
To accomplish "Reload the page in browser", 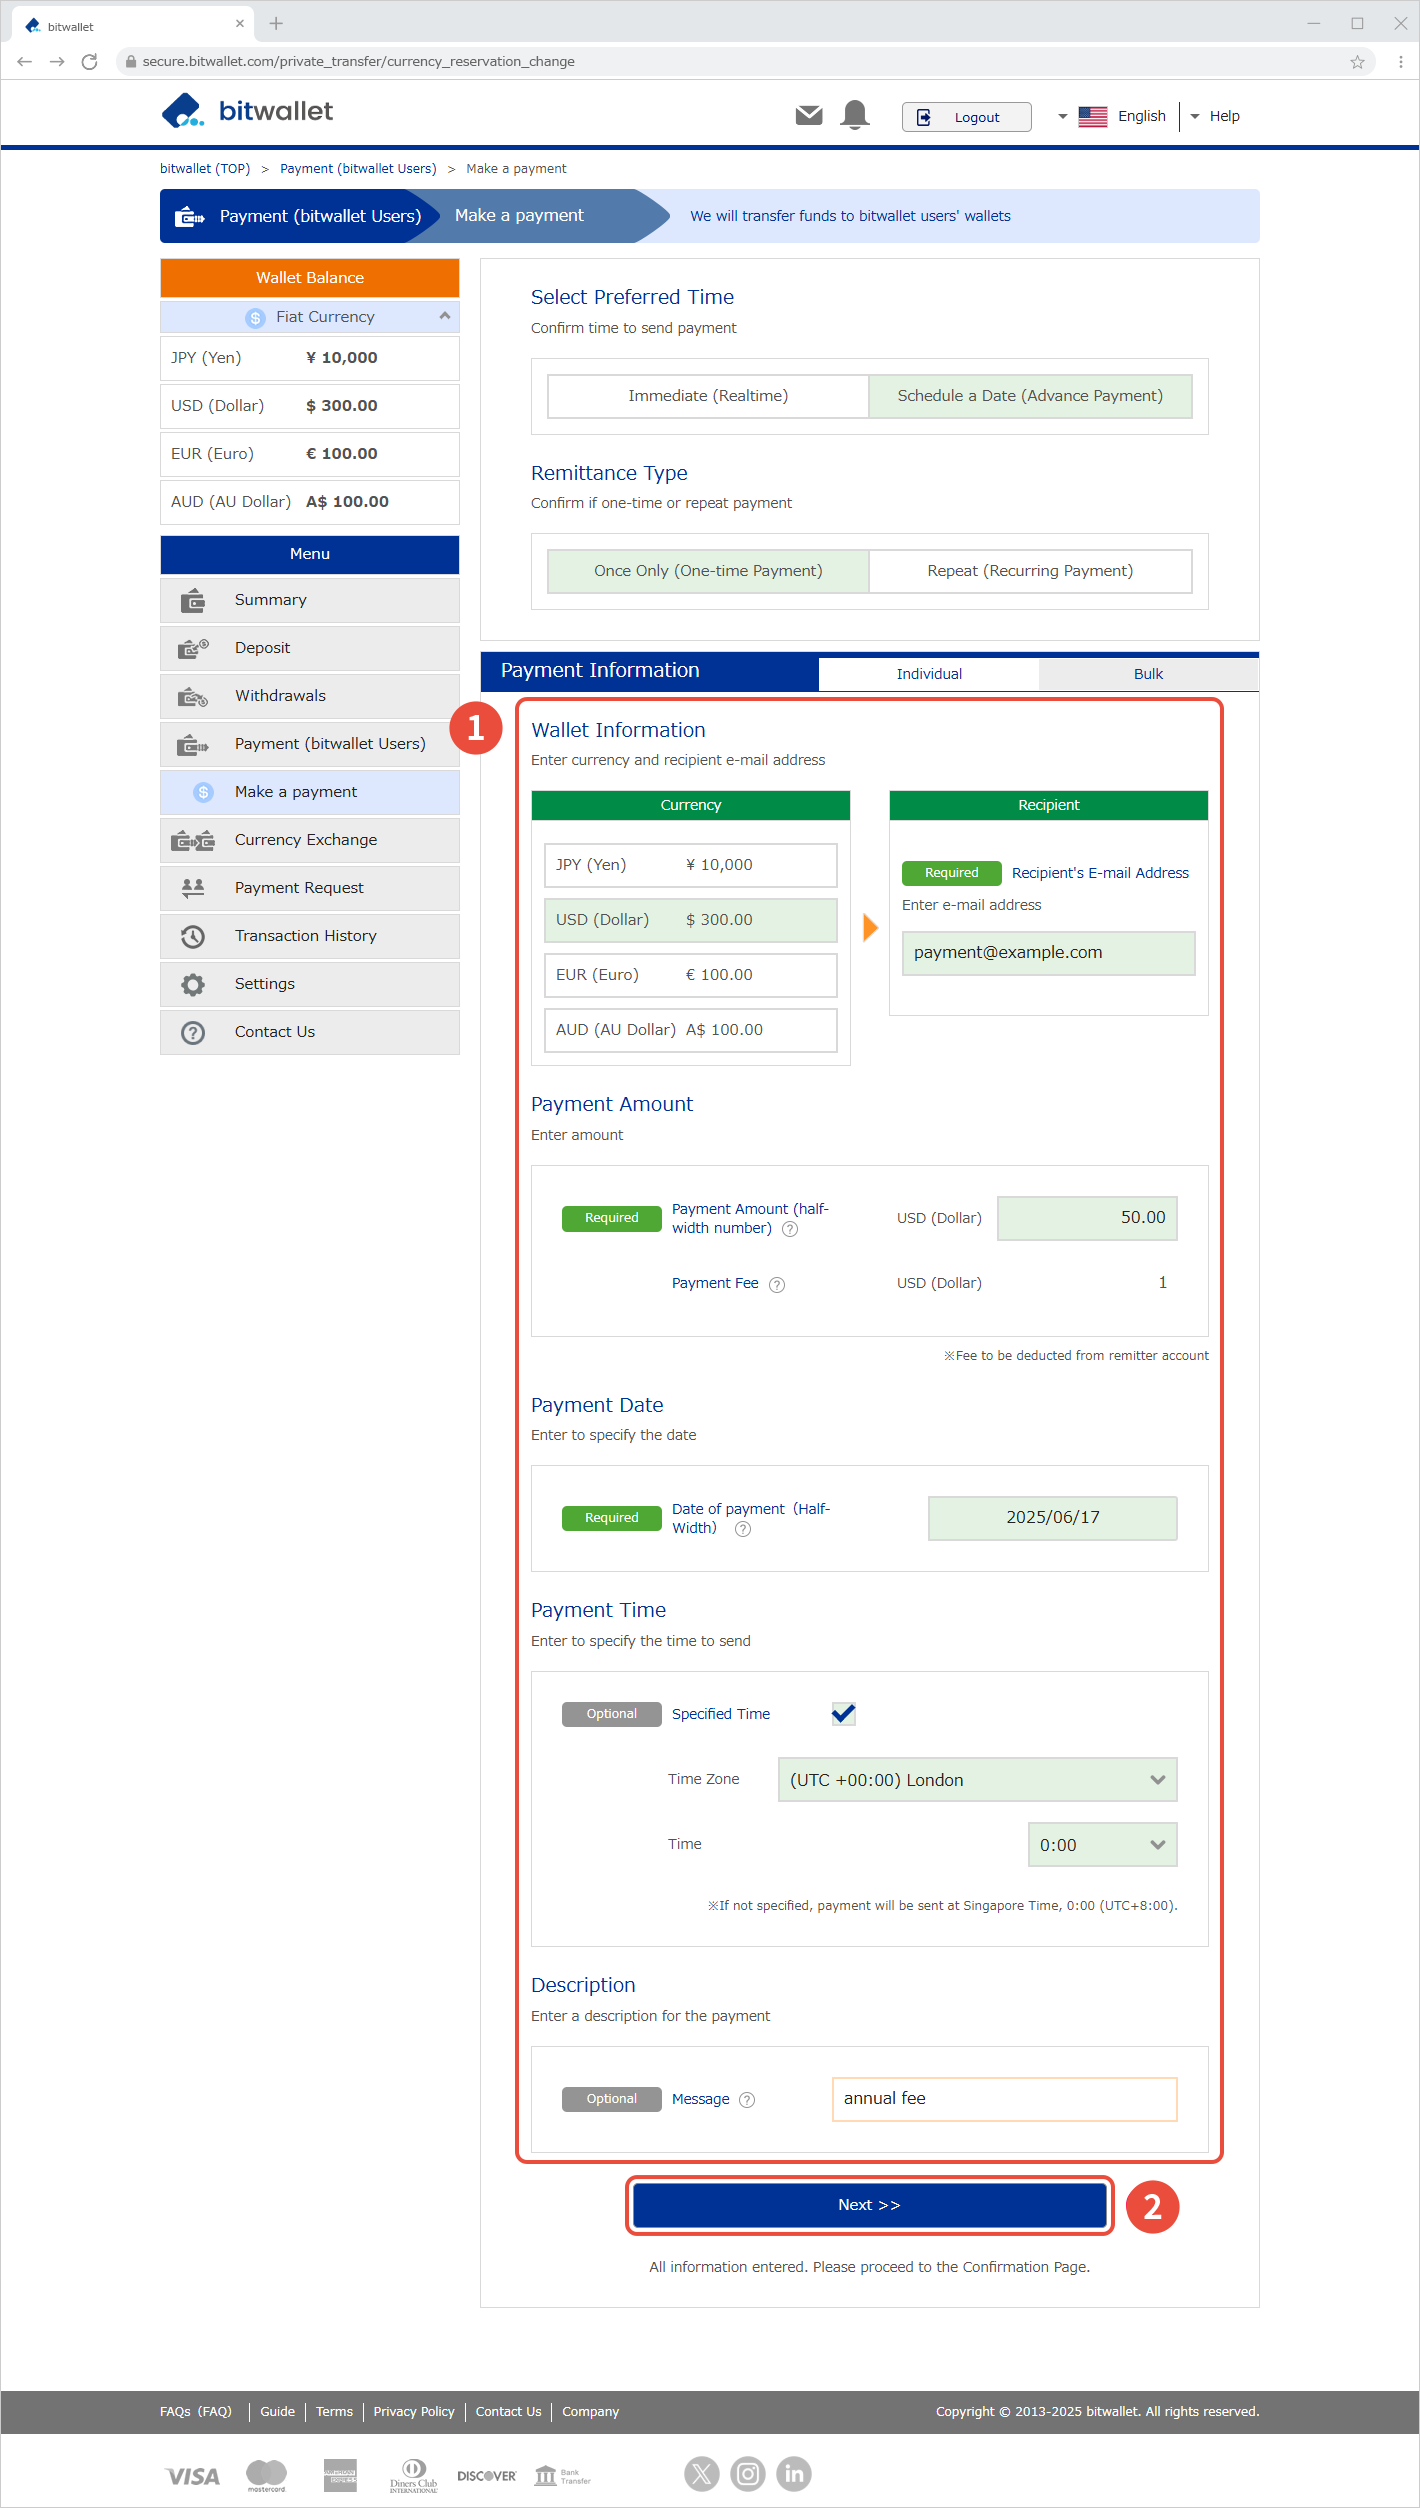I will click(89, 62).
